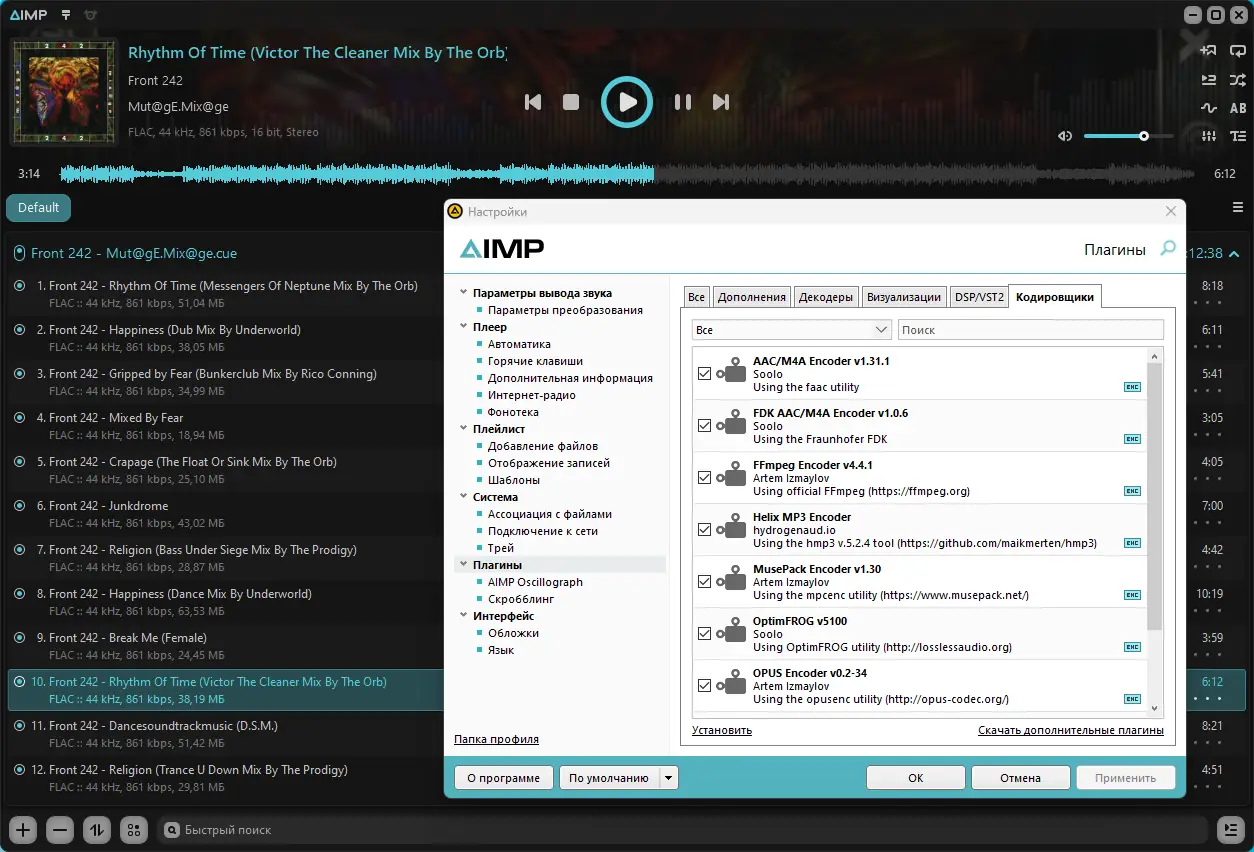Open playlist menu at bottom right
Image resolution: width=1254 pixels, height=852 pixels.
pos(1230,829)
